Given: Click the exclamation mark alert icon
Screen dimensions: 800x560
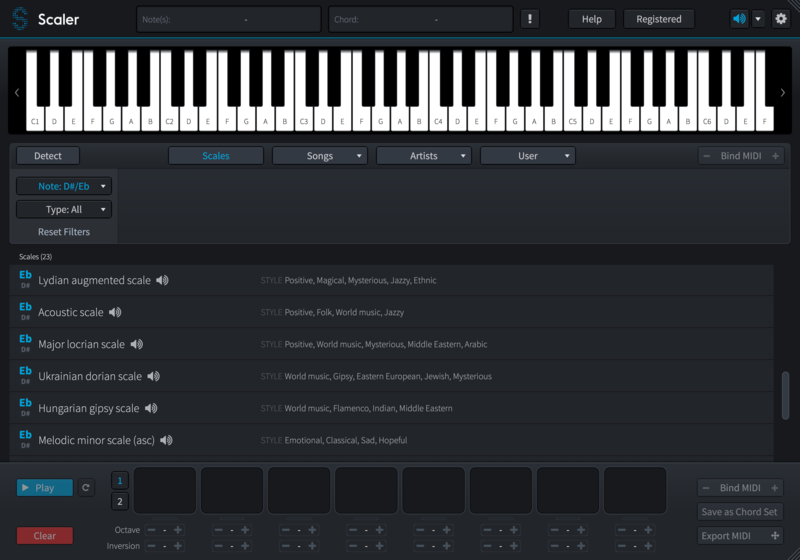Looking at the screenshot, I should point(530,19).
